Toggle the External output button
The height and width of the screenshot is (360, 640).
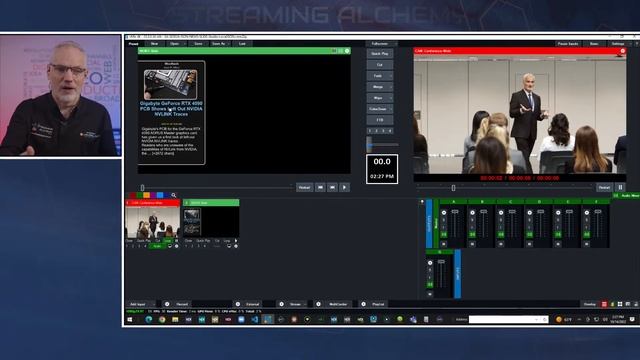[253, 304]
